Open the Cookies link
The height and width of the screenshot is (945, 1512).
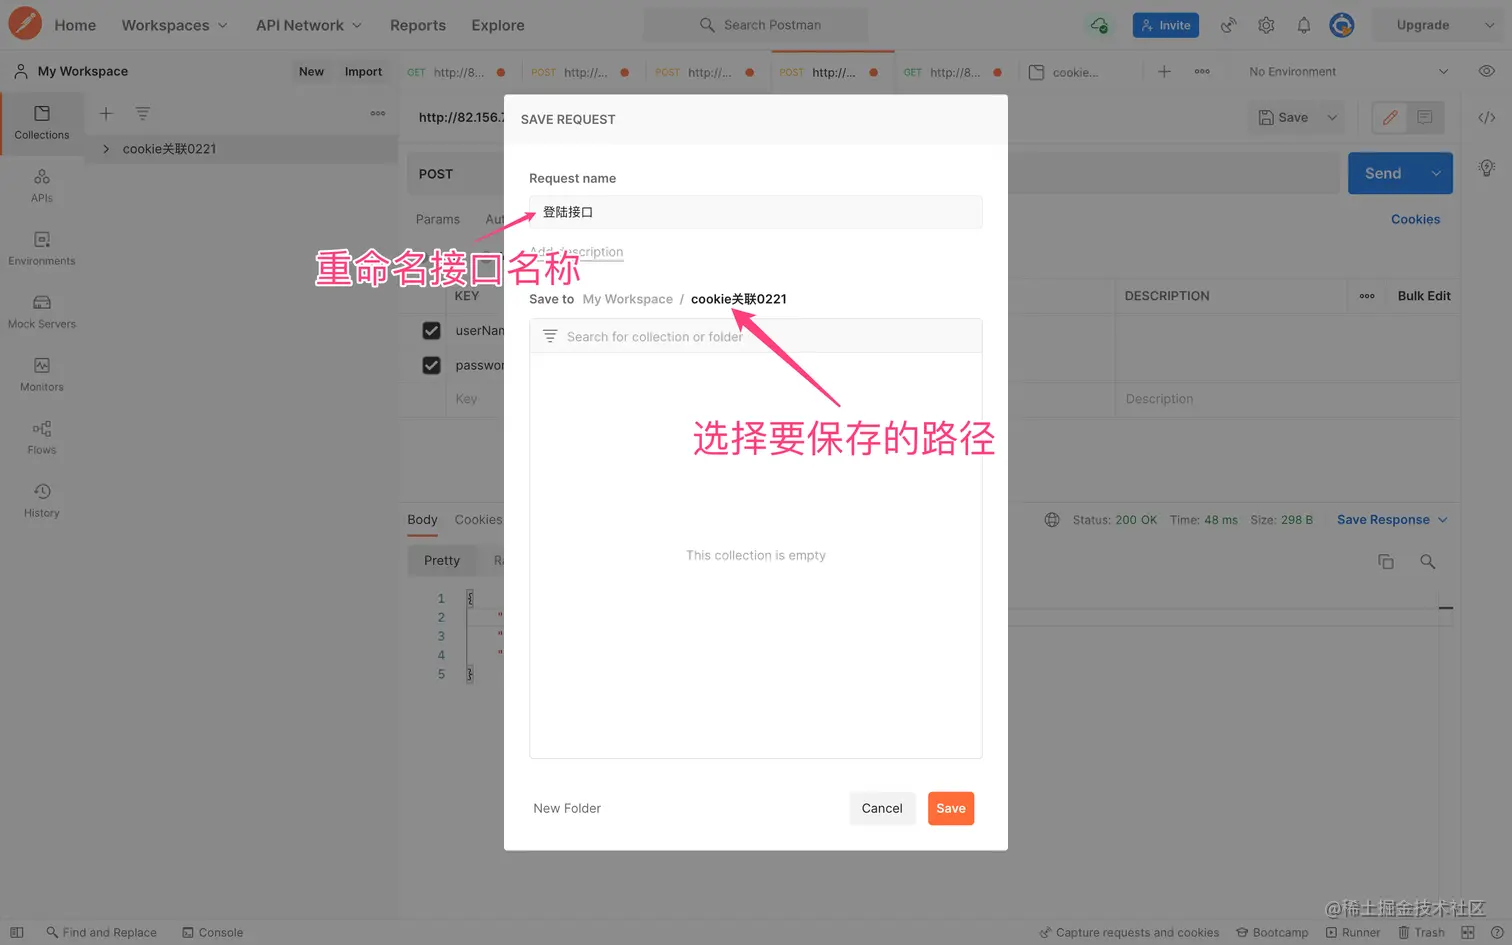(x=1416, y=219)
